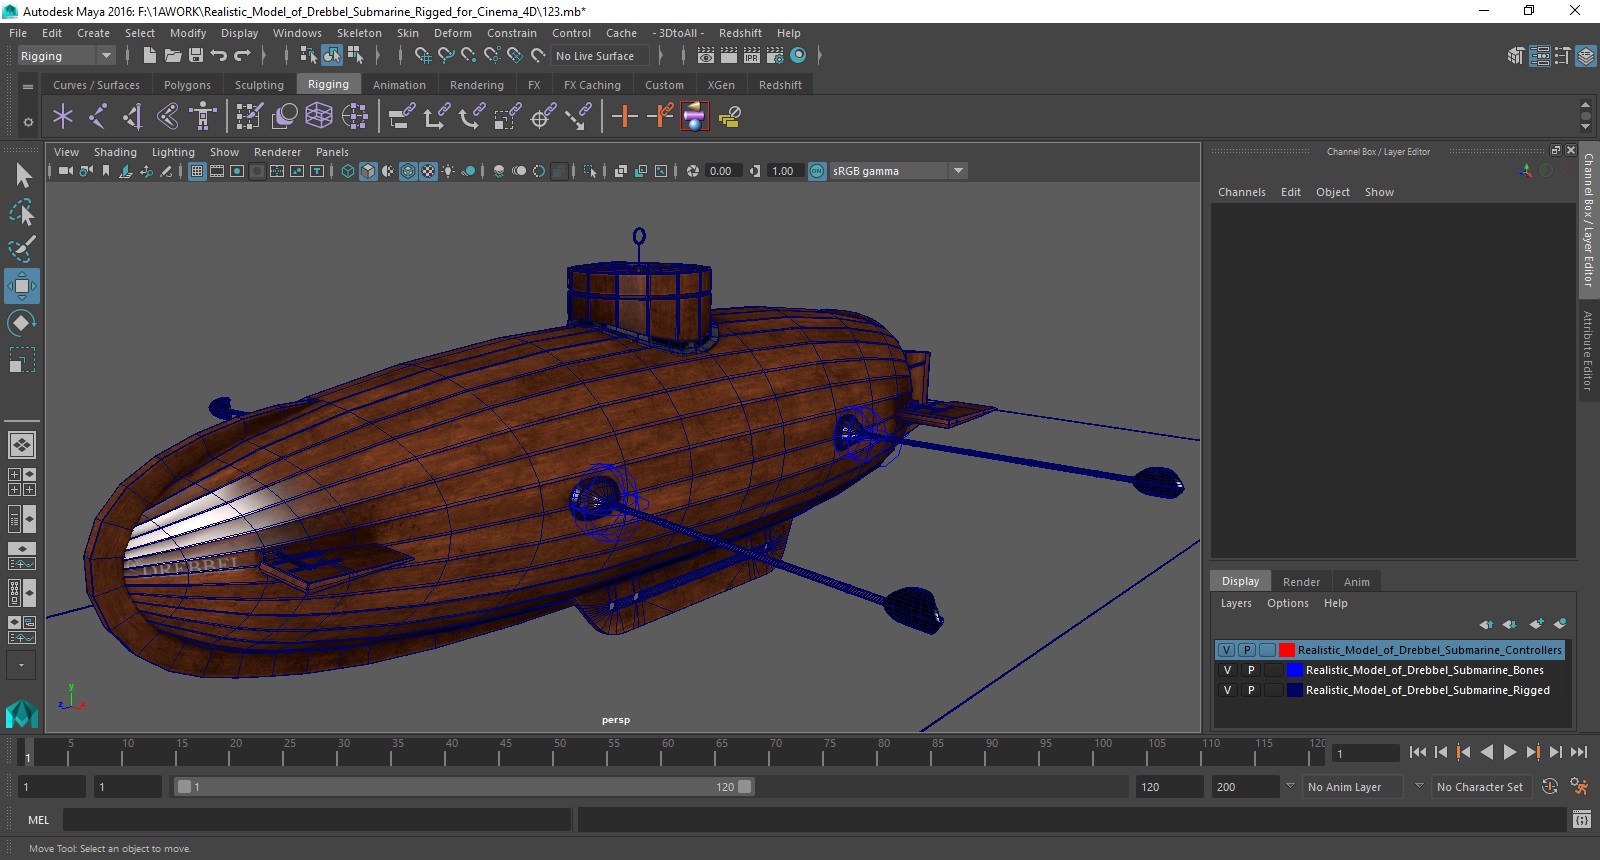The width and height of the screenshot is (1600, 860).
Task: Open the Skeleton menu
Action: pos(359,33)
